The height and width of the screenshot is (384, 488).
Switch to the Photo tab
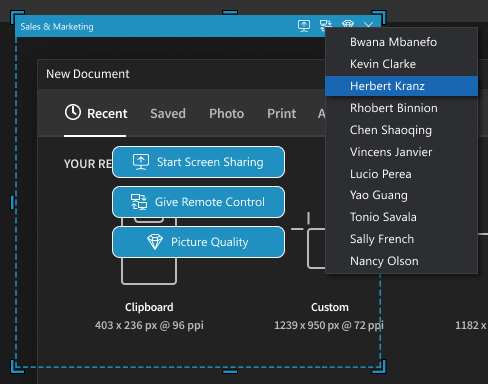click(x=226, y=114)
